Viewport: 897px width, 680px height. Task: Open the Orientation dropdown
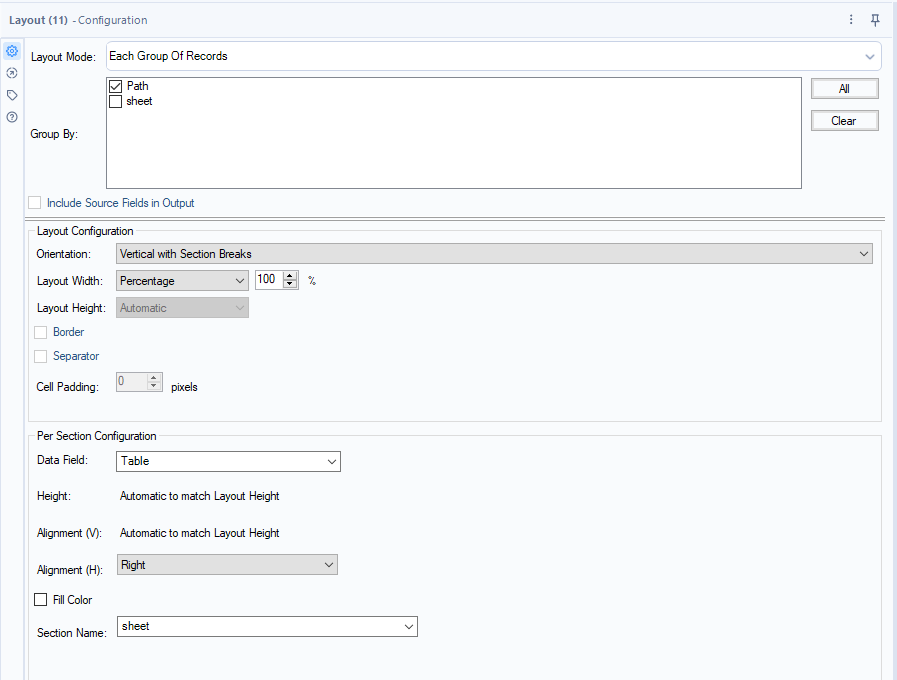864,253
